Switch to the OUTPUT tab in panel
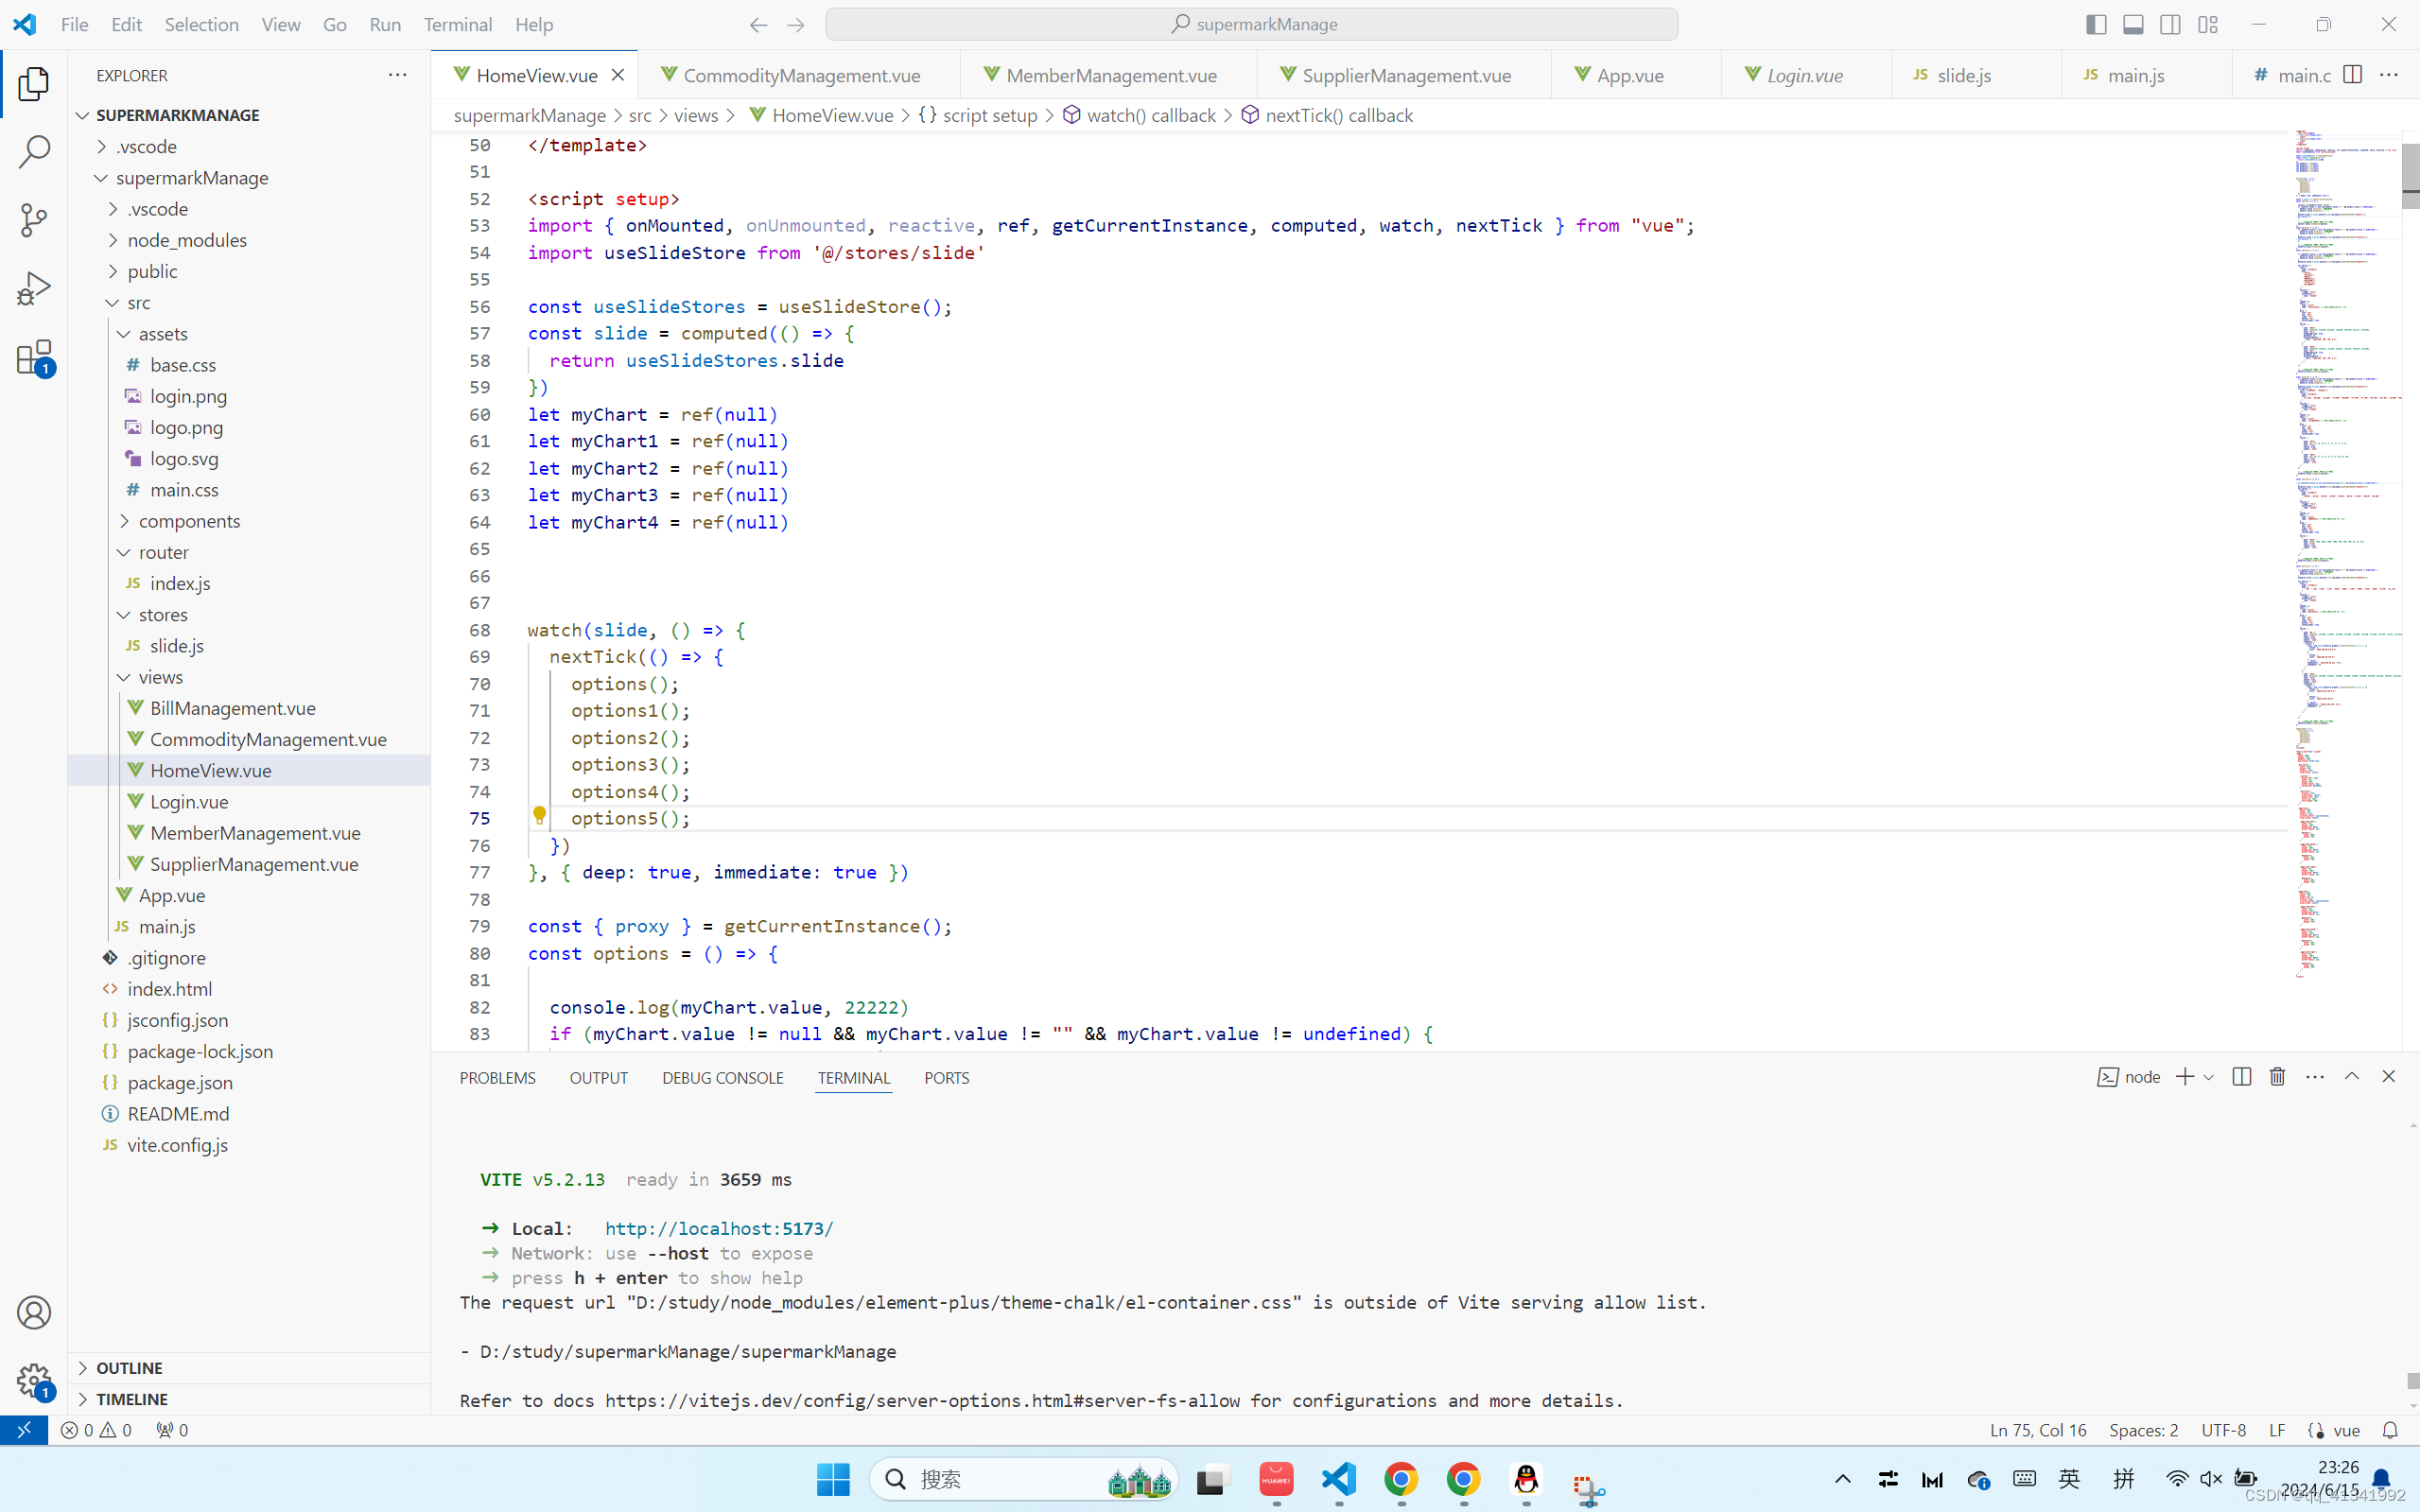 [x=600, y=1076]
